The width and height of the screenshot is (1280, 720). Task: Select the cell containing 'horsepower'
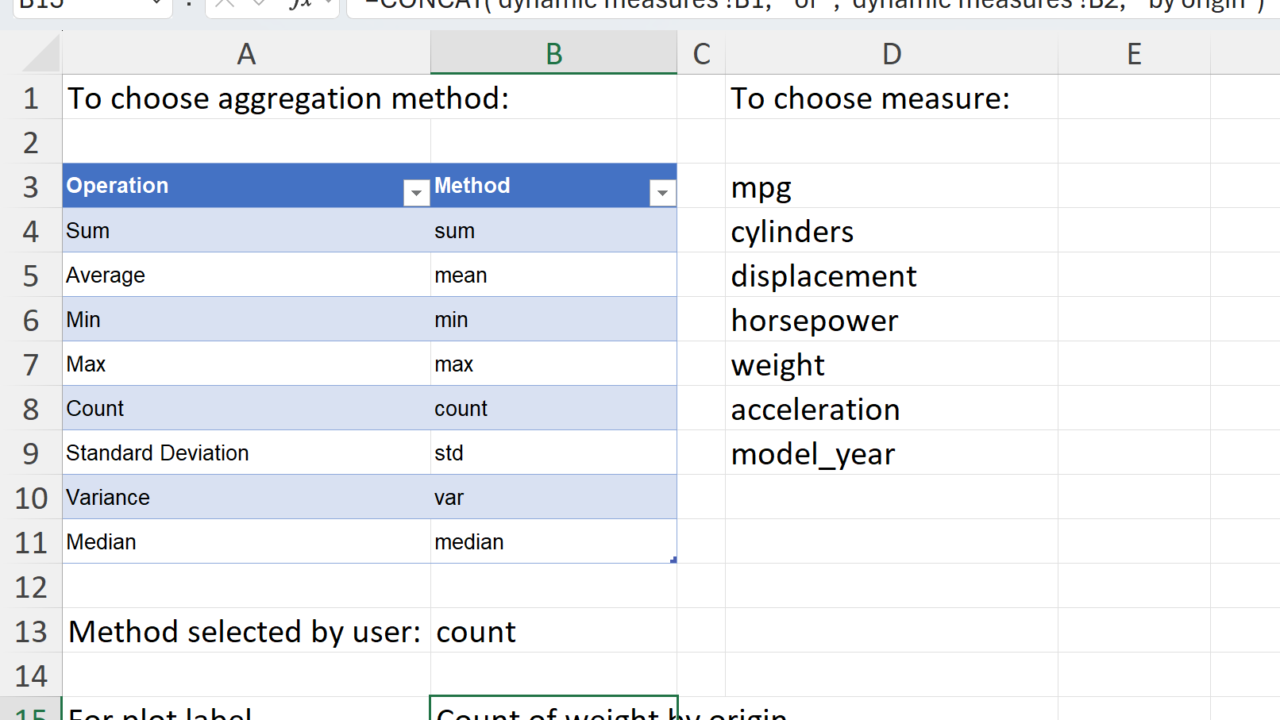[x=815, y=321]
